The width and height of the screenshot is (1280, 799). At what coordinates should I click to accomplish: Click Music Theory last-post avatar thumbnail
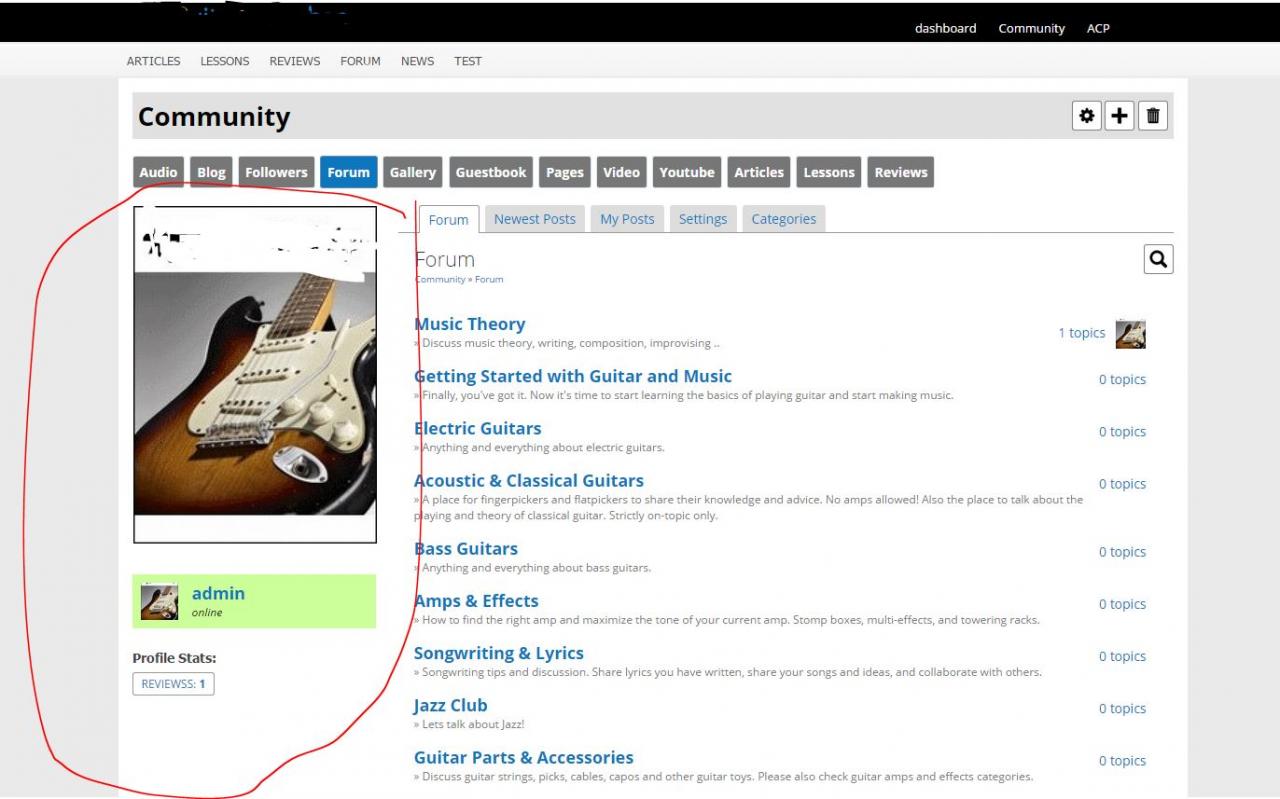coord(1130,334)
